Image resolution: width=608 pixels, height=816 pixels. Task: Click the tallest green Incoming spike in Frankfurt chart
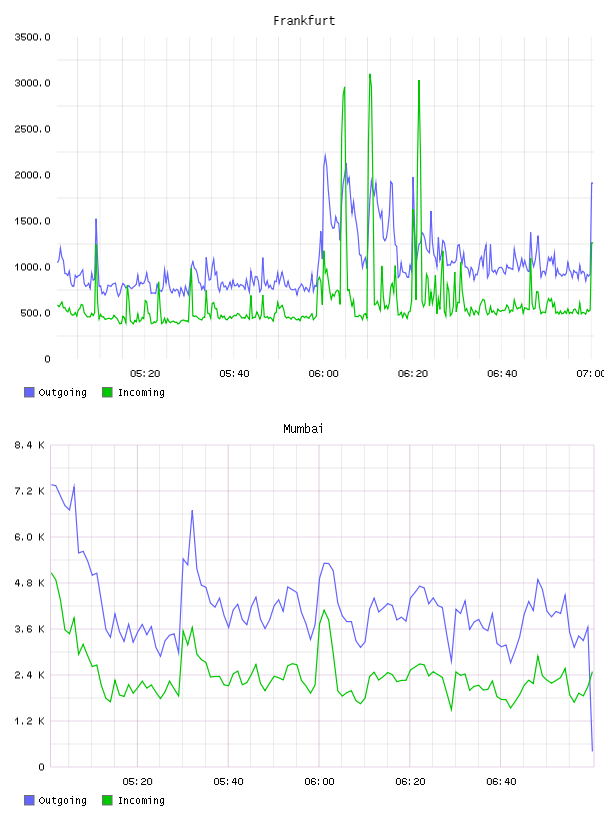(x=370, y=75)
